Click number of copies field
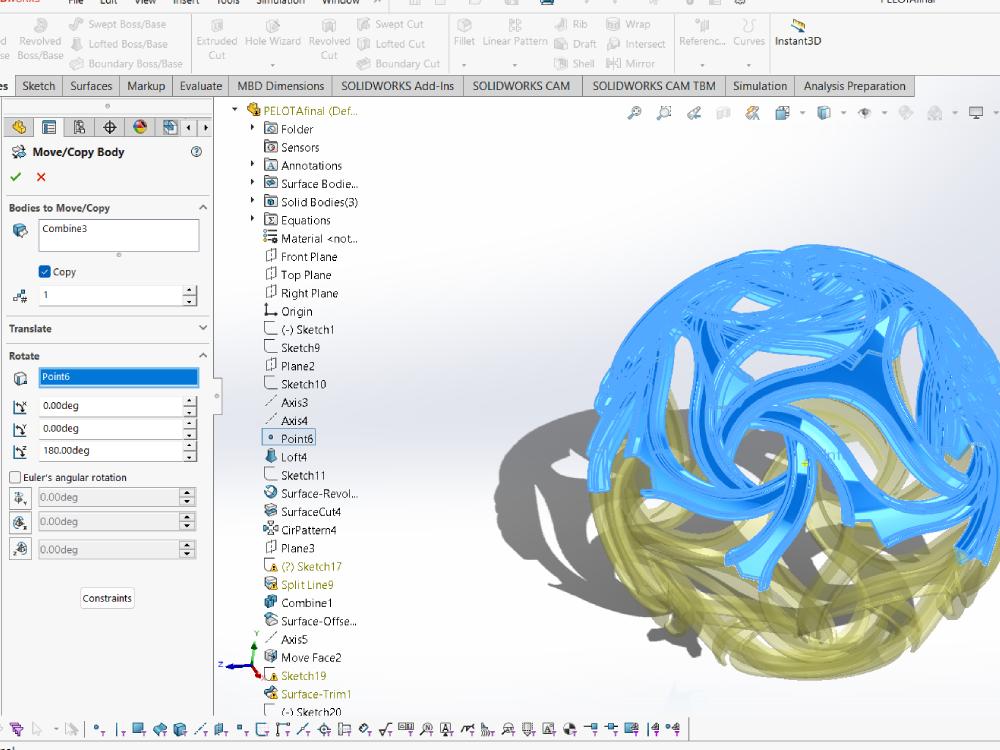The height and width of the screenshot is (750, 1000). pos(111,295)
